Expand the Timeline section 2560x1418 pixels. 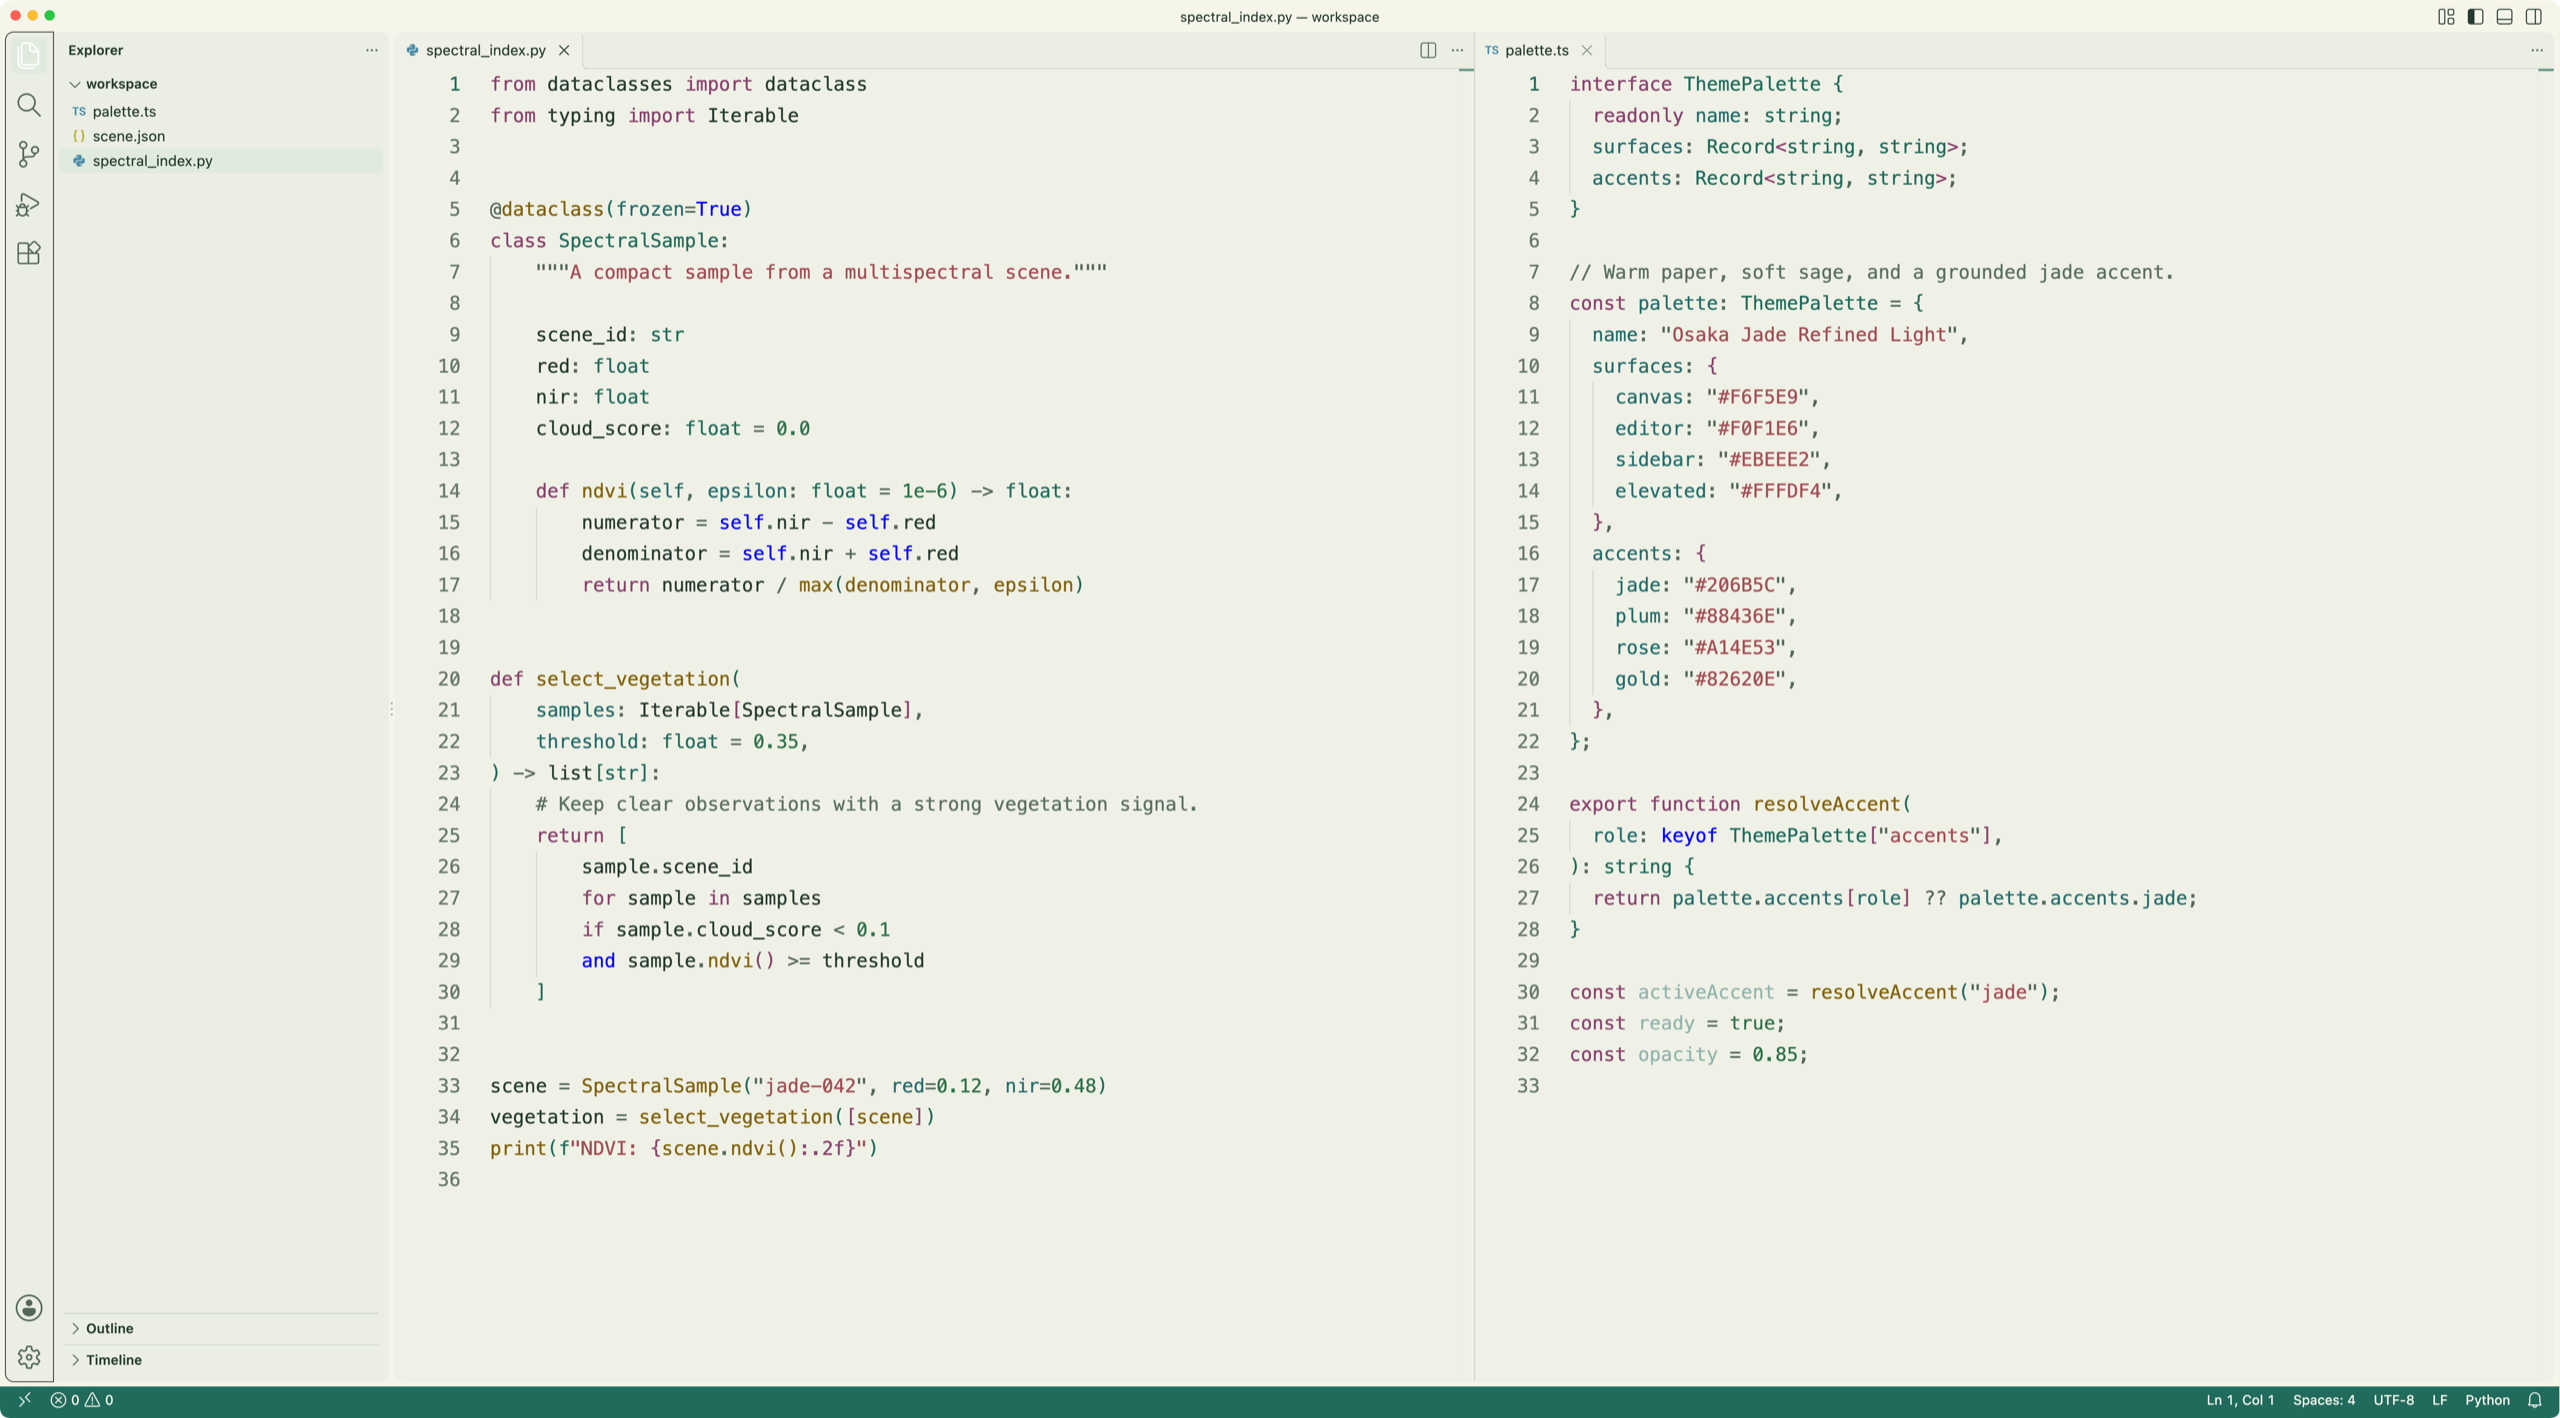click(222, 1360)
